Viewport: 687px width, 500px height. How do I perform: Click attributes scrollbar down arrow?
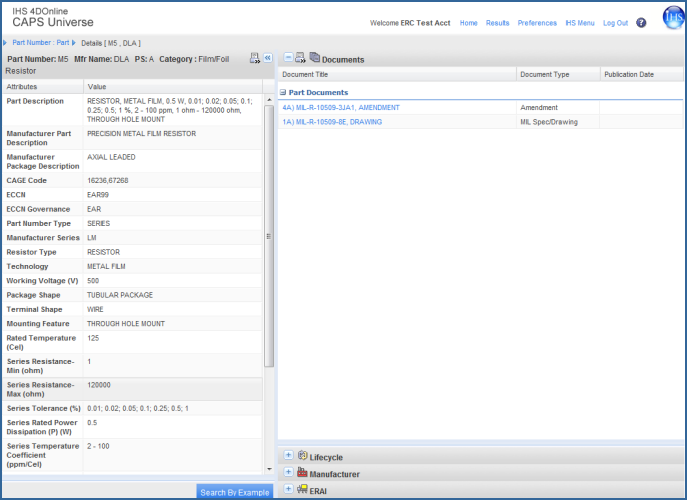pyautogui.click(x=269, y=469)
